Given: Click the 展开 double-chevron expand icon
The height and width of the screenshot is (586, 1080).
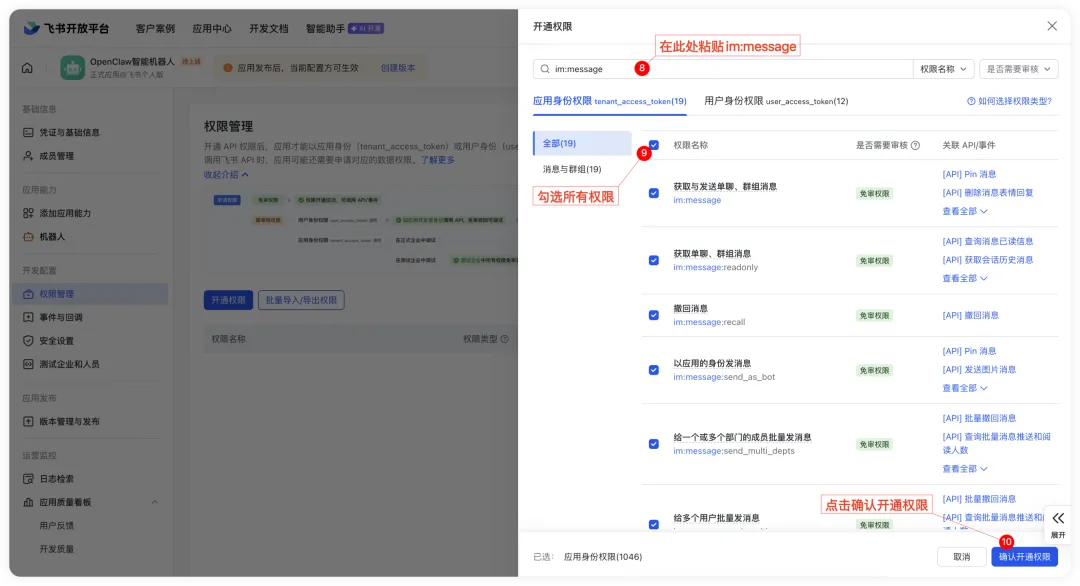Looking at the screenshot, I should click(x=1058, y=518).
